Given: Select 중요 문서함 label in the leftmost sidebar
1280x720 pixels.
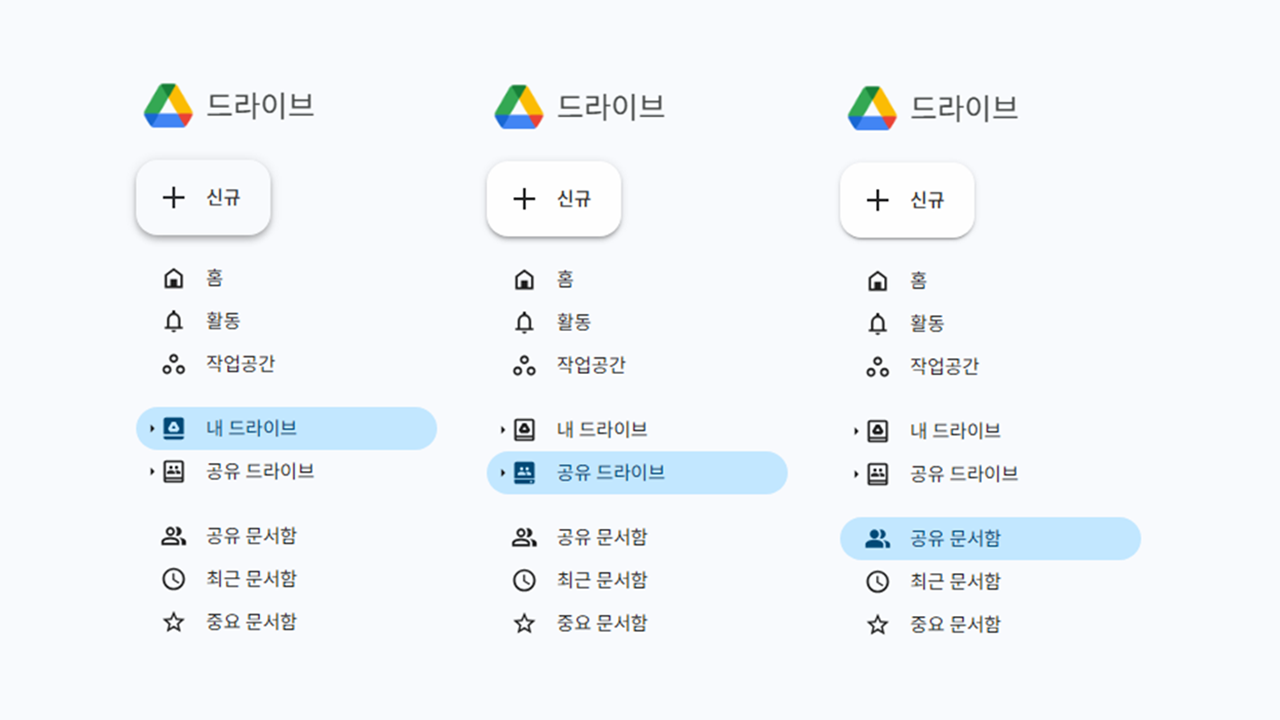Looking at the screenshot, I should click(251, 622).
